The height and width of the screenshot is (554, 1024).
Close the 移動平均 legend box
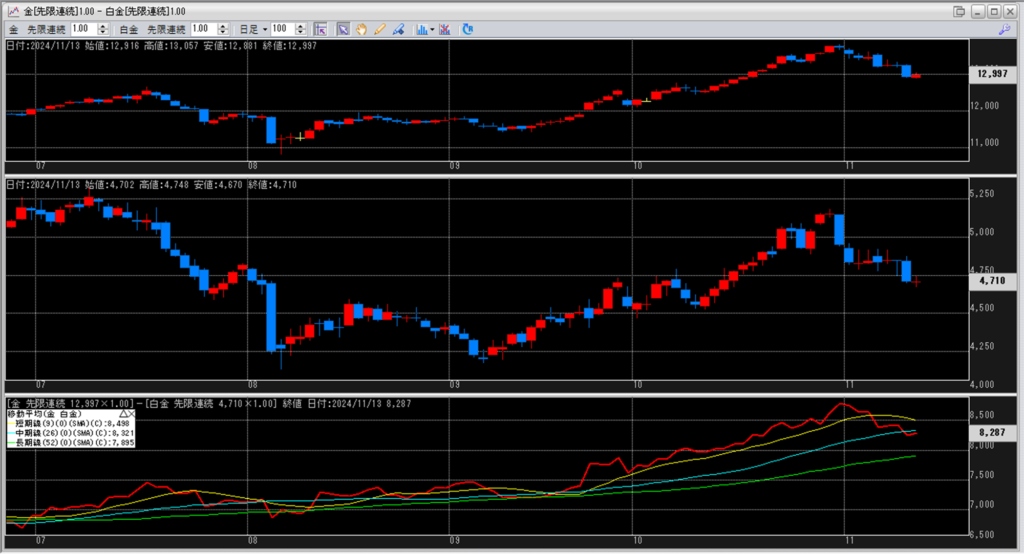[131, 414]
